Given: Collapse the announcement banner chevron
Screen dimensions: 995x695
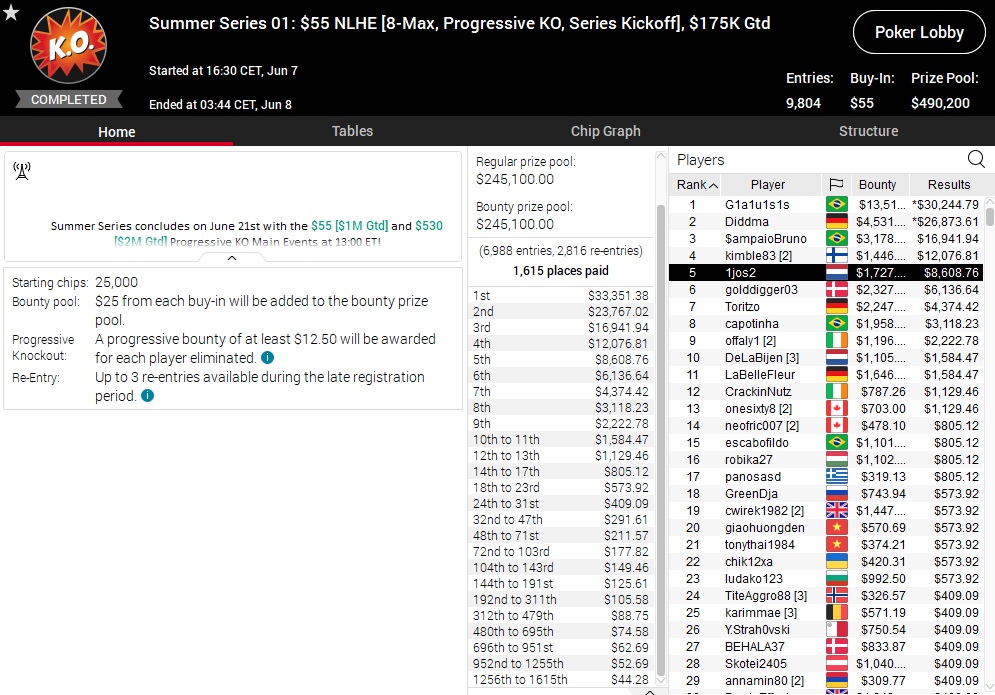Looking at the screenshot, I should (x=232, y=258).
